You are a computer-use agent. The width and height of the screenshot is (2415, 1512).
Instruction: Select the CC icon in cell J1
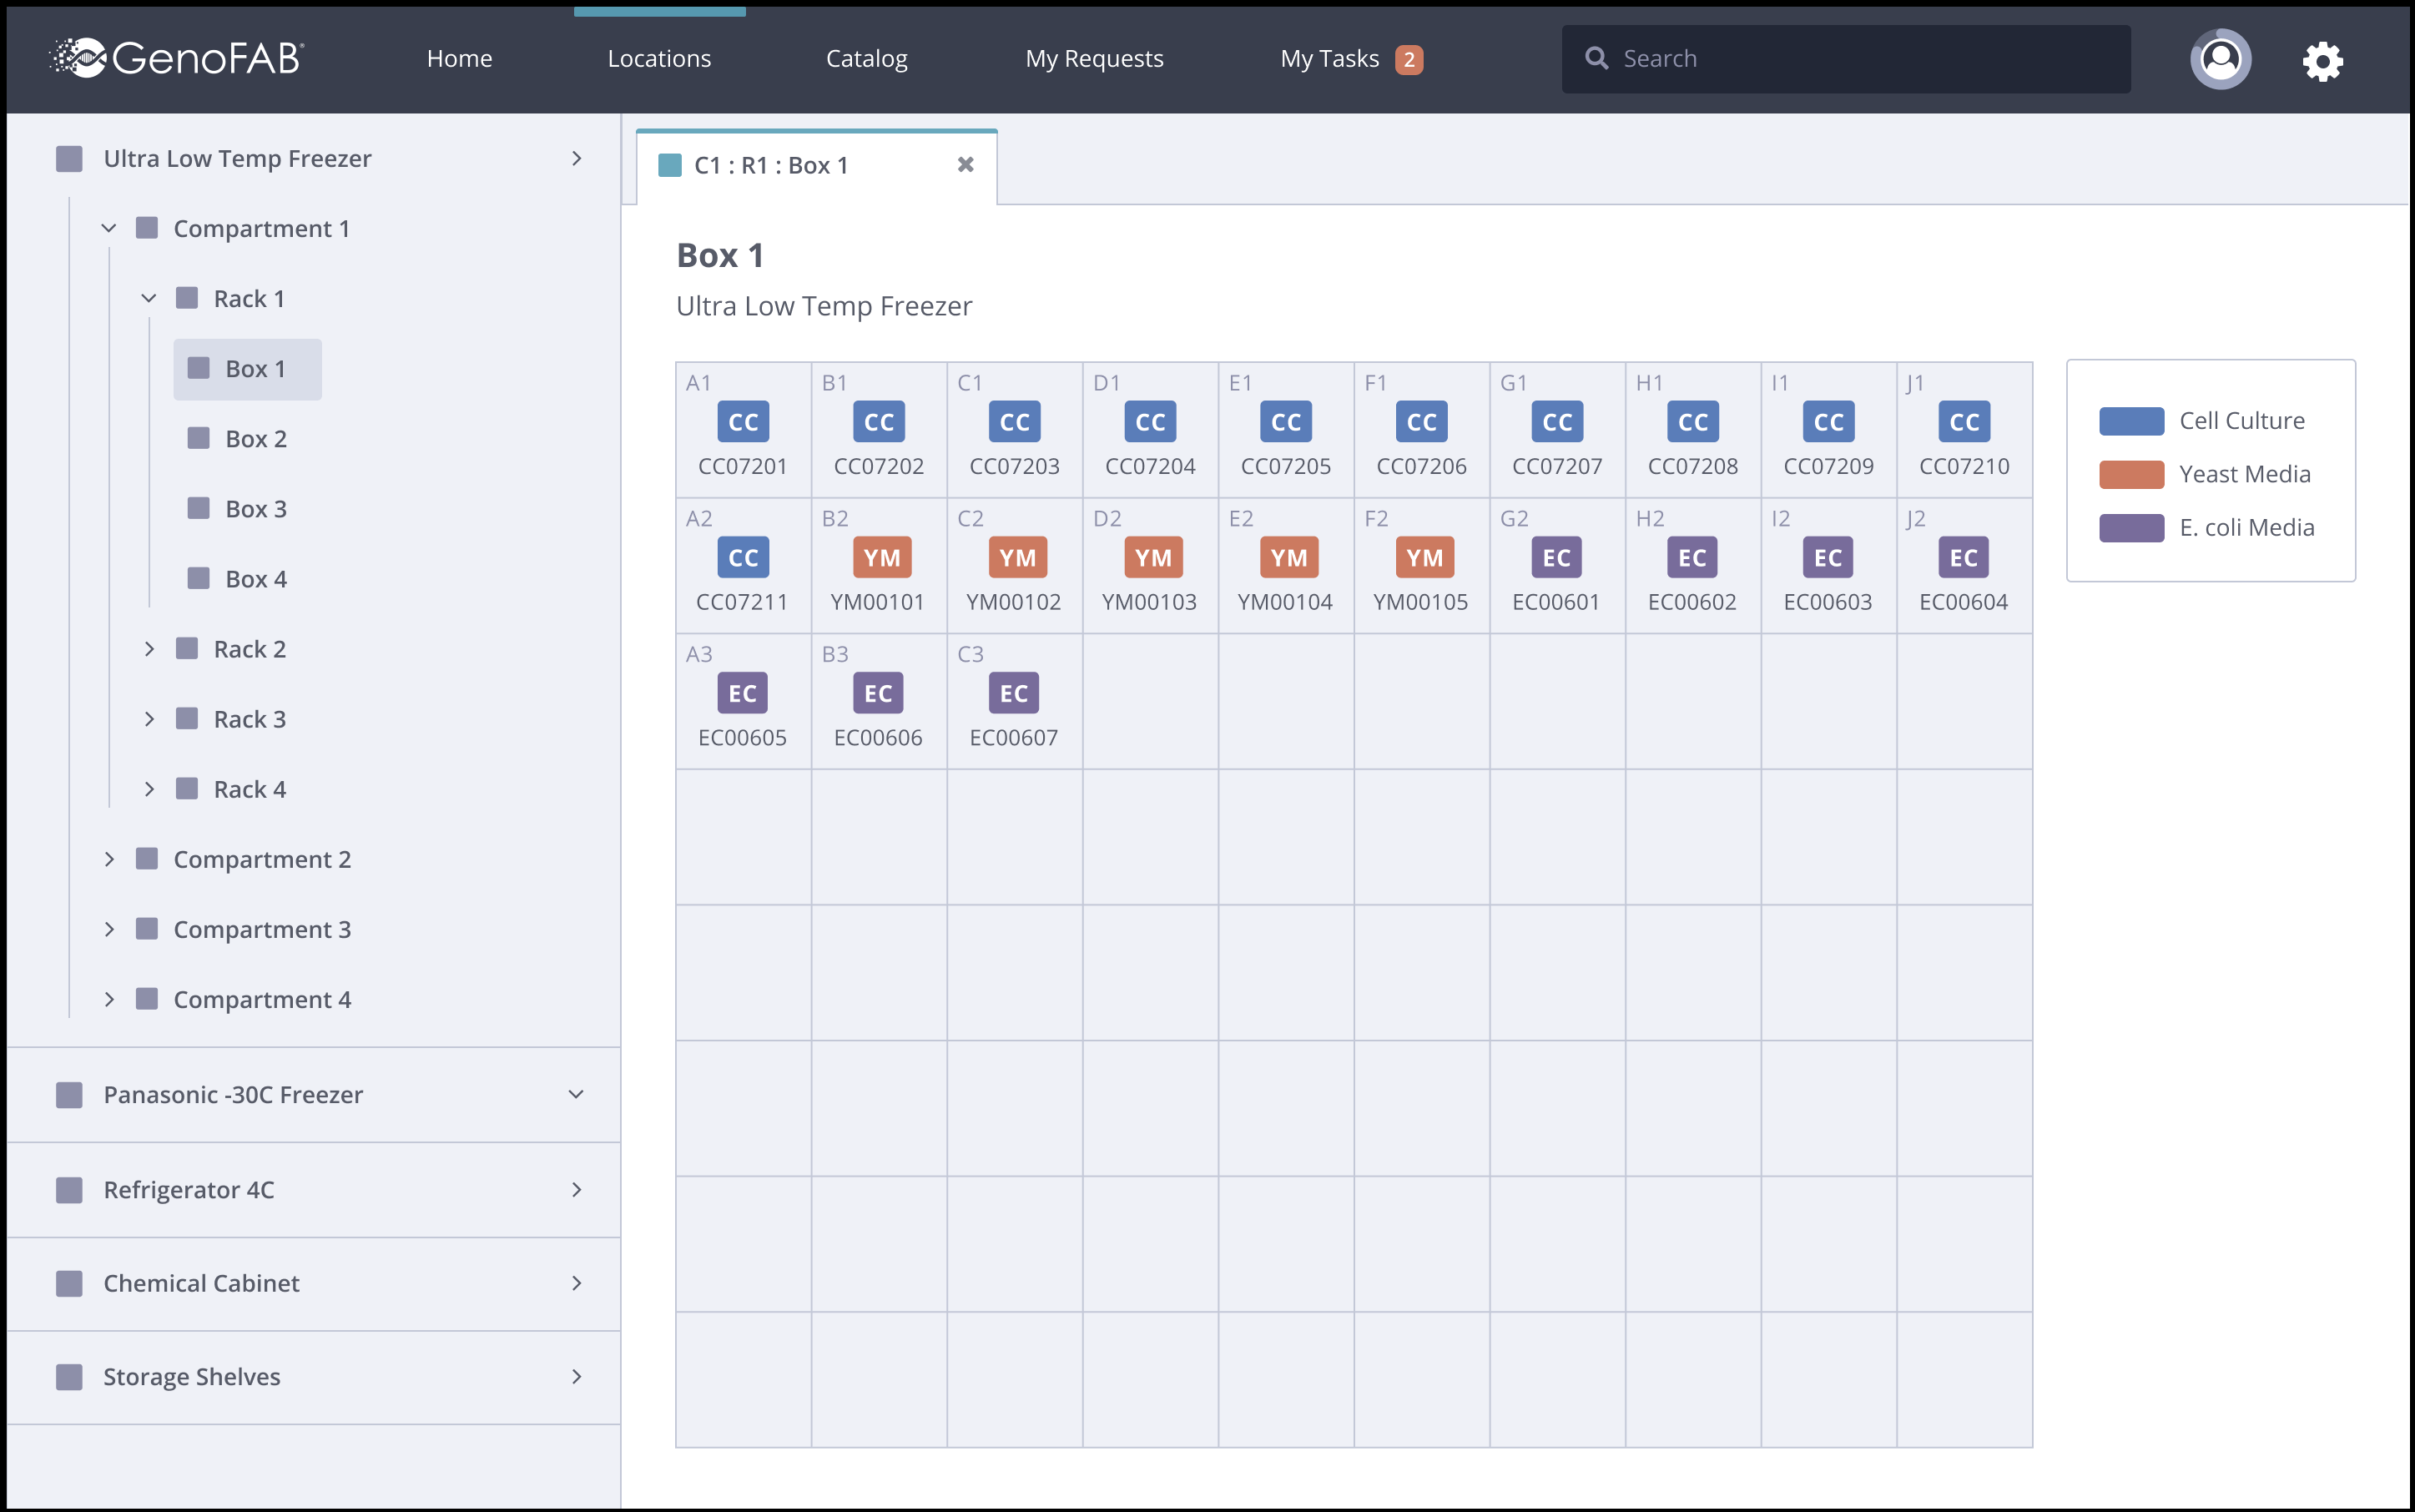click(x=1964, y=422)
